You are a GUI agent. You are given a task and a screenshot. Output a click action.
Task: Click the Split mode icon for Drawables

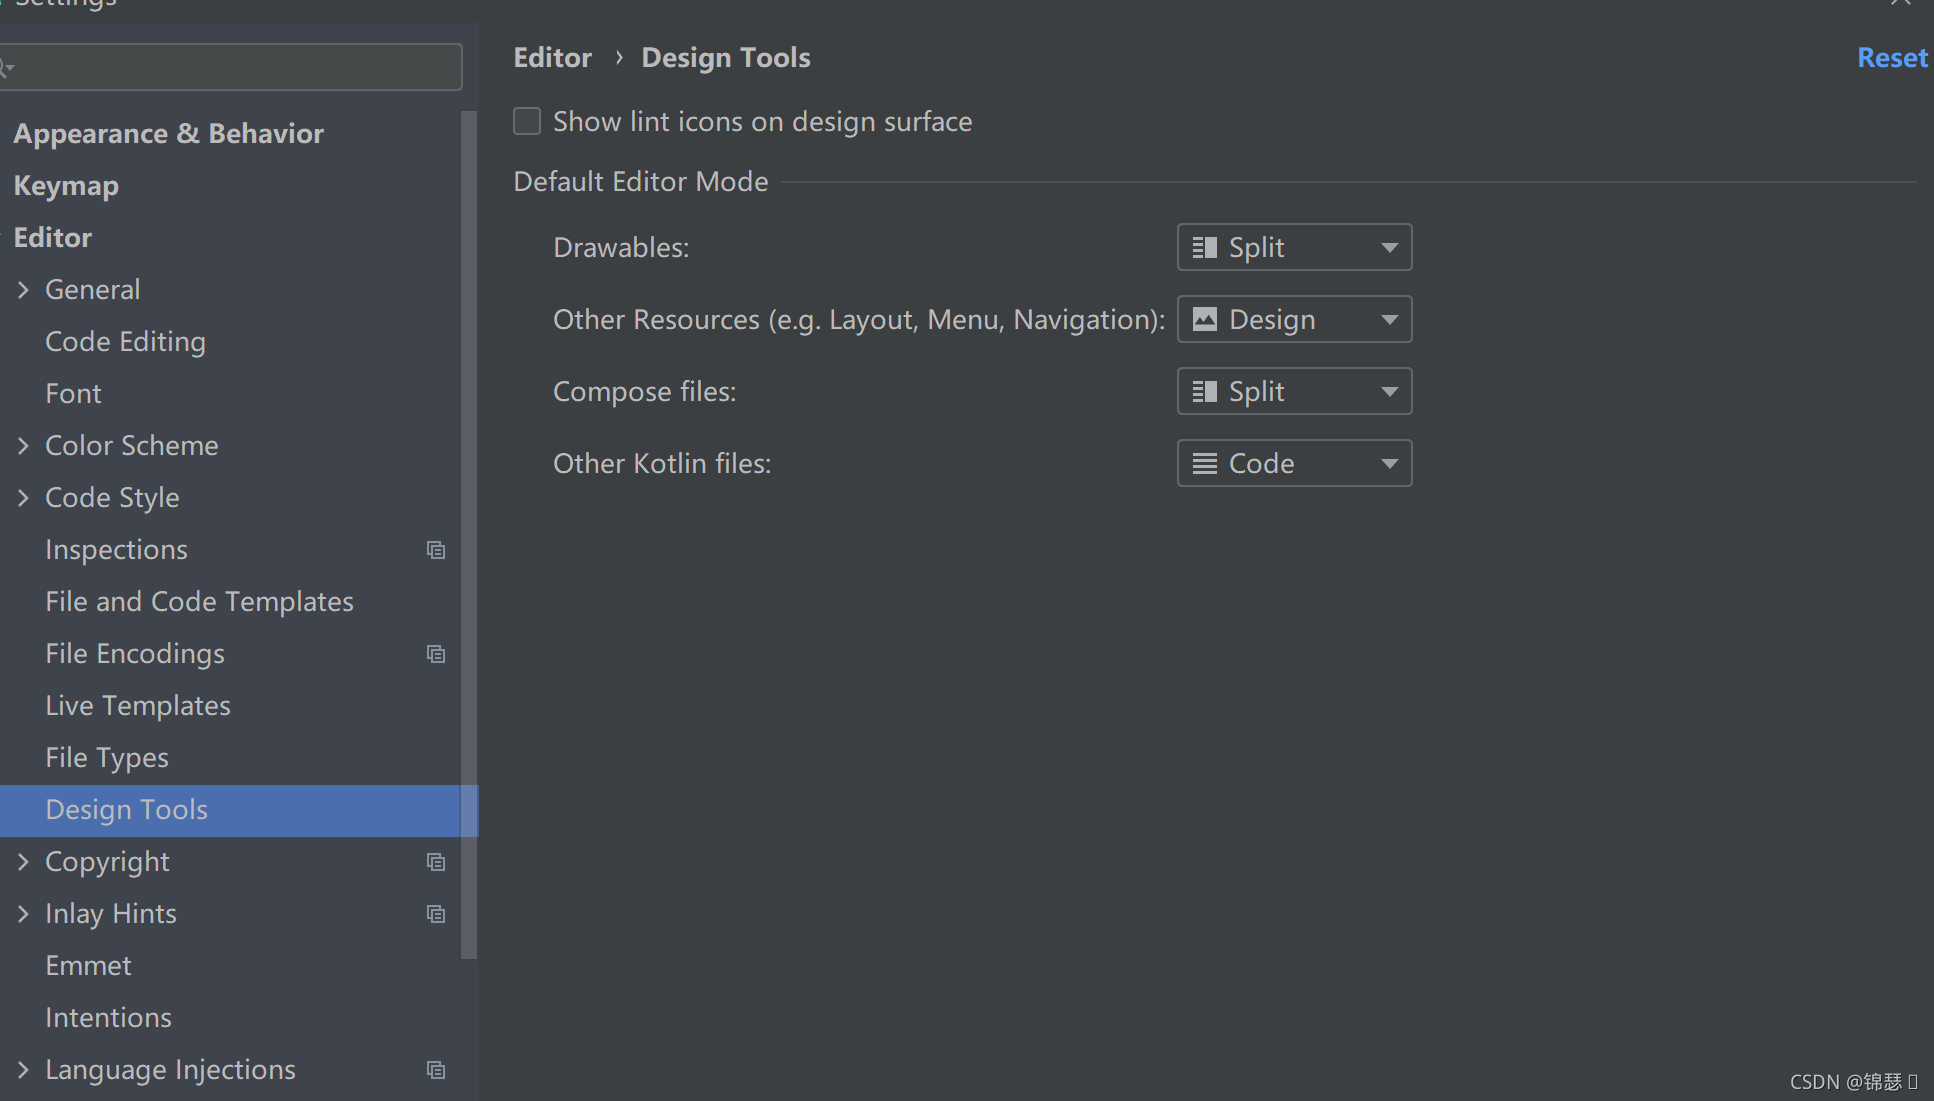[1202, 247]
